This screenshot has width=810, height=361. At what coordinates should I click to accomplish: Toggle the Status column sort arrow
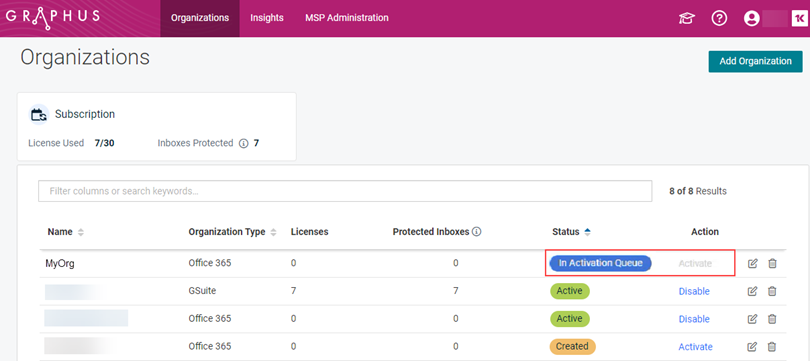tap(587, 232)
